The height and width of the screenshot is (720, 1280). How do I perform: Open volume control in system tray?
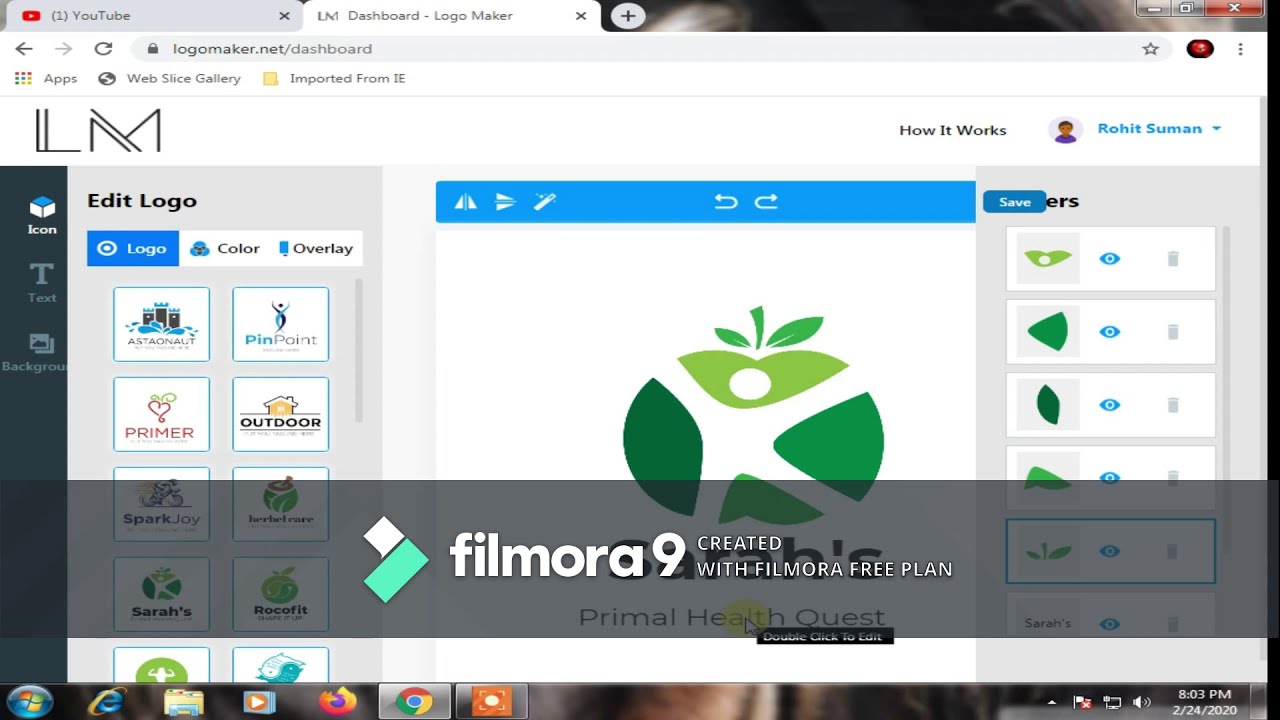pos(1143,702)
